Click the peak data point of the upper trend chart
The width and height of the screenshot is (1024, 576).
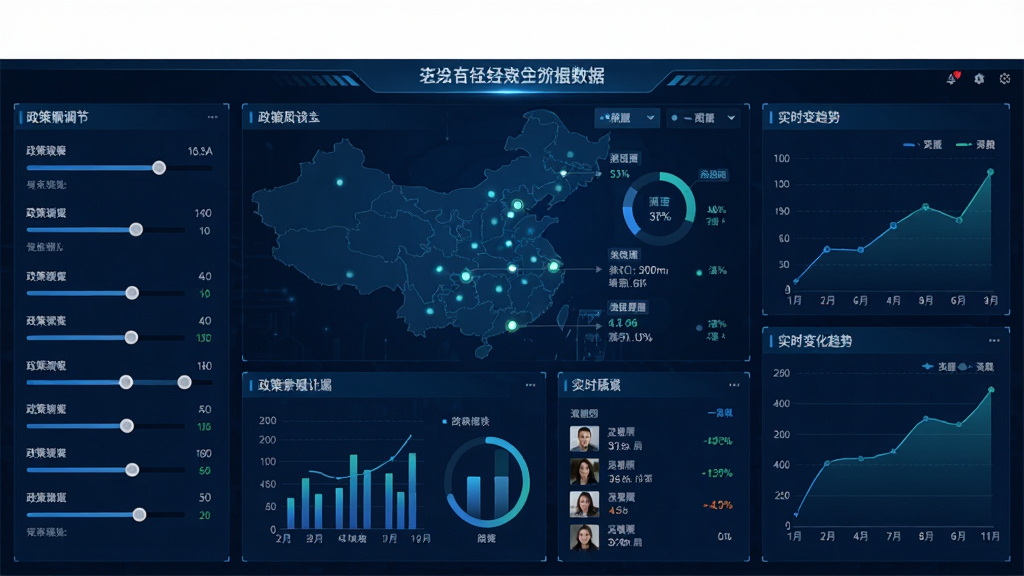[991, 172]
